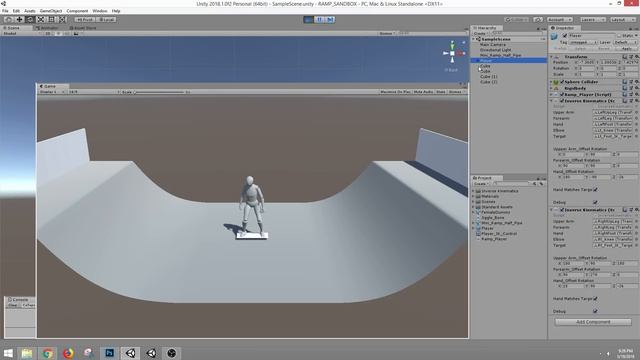
Task: Select Ramp_Player script in Project
Action: click(494, 239)
